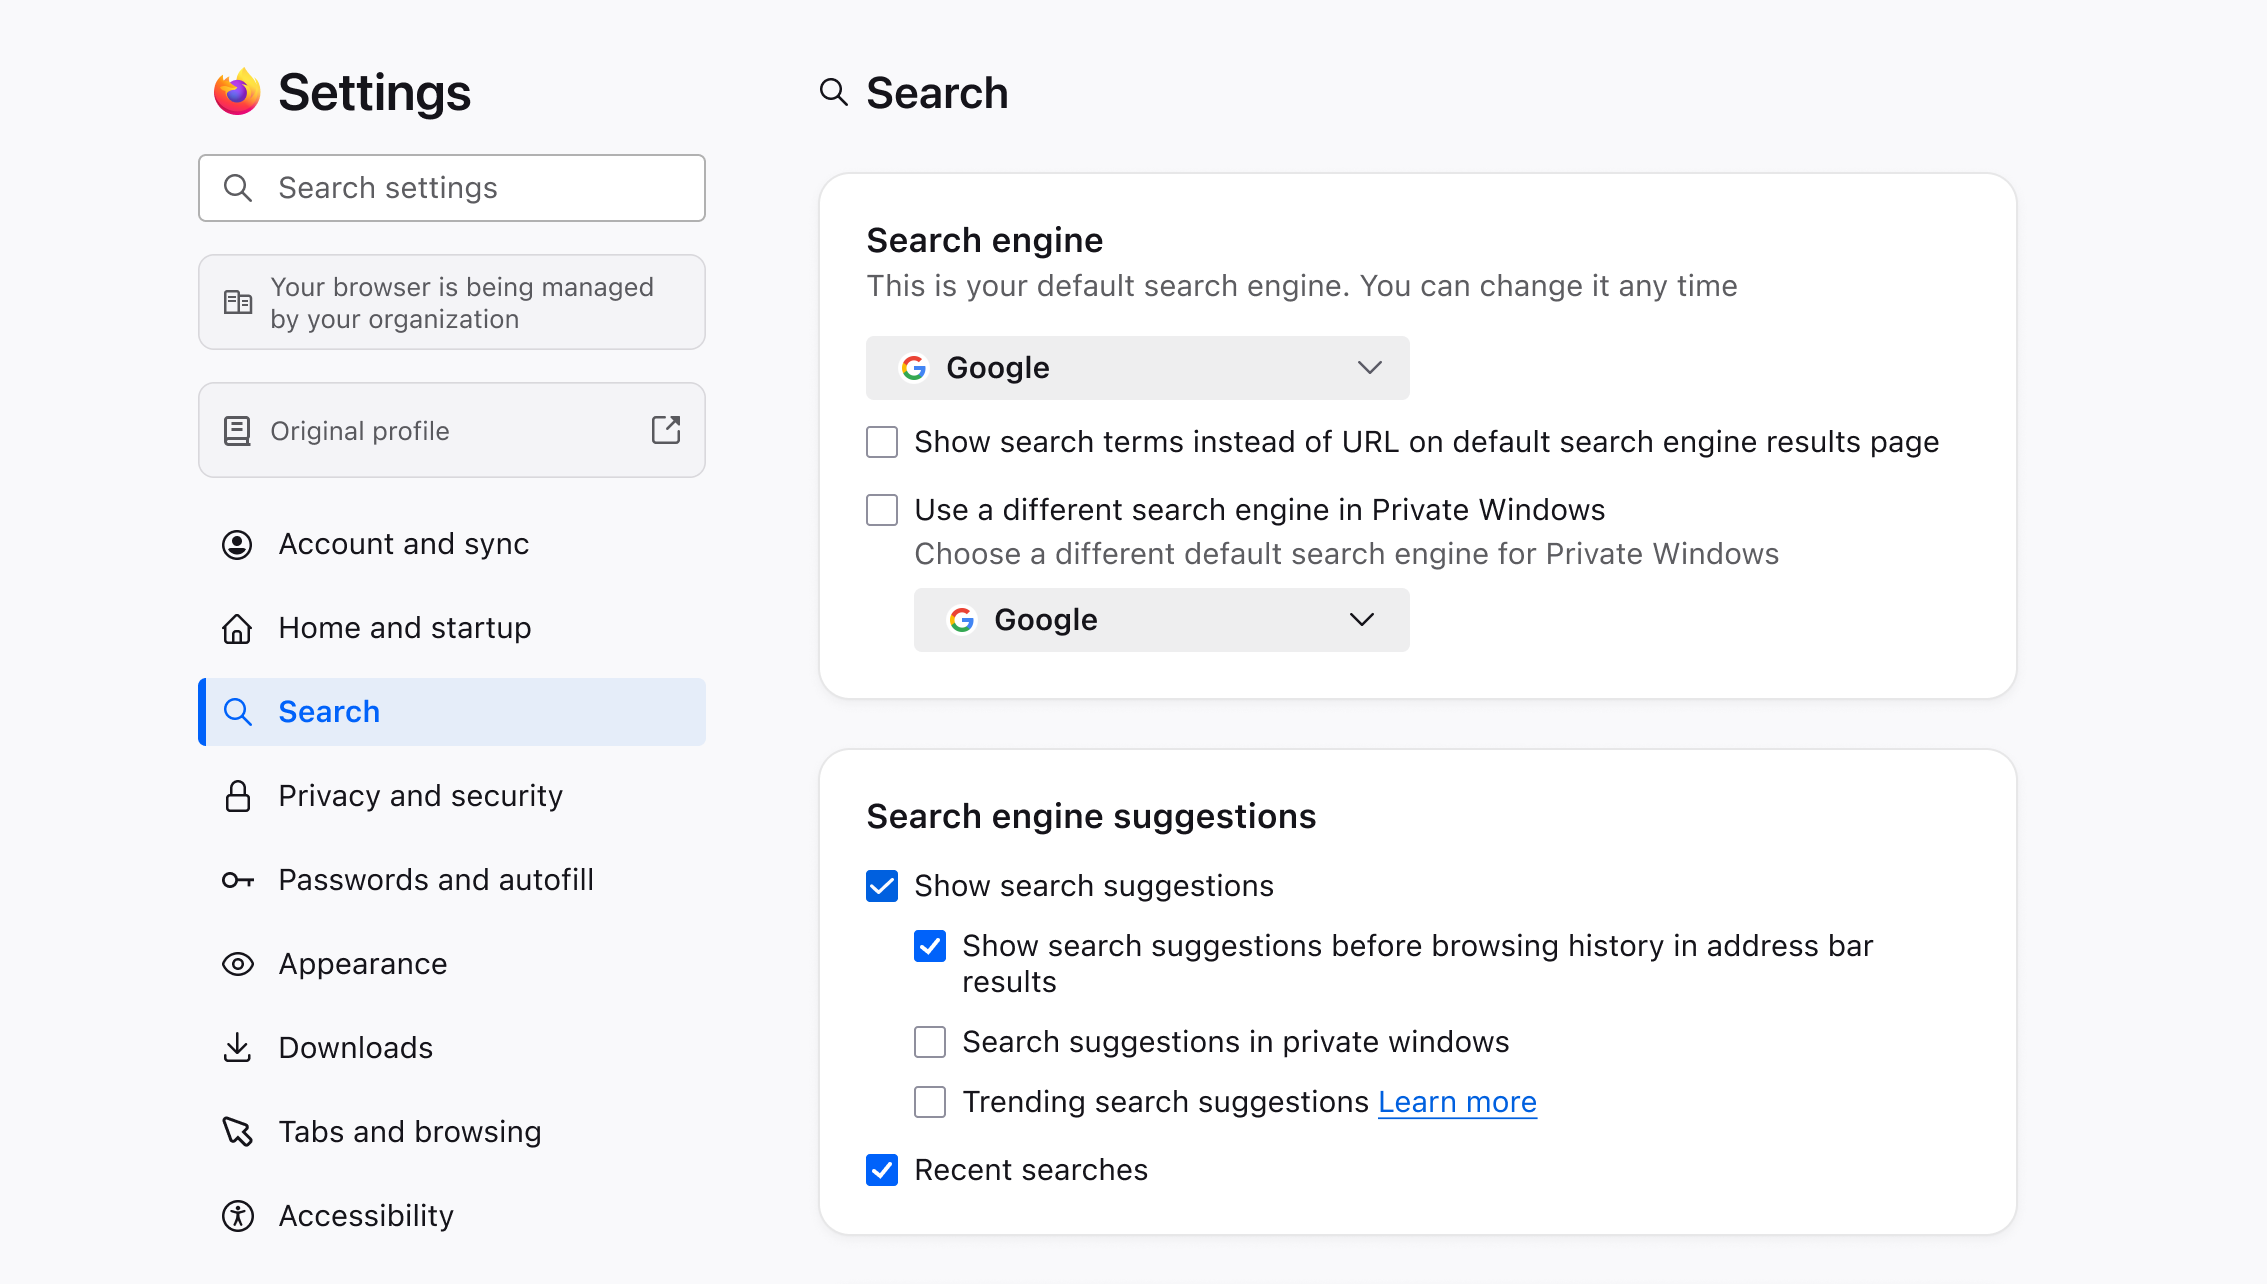Viewport: 2267px width, 1284px height.
Task: Enable showing search terms instead of URL
Action: pyautogui.click(x=882, y=442)
